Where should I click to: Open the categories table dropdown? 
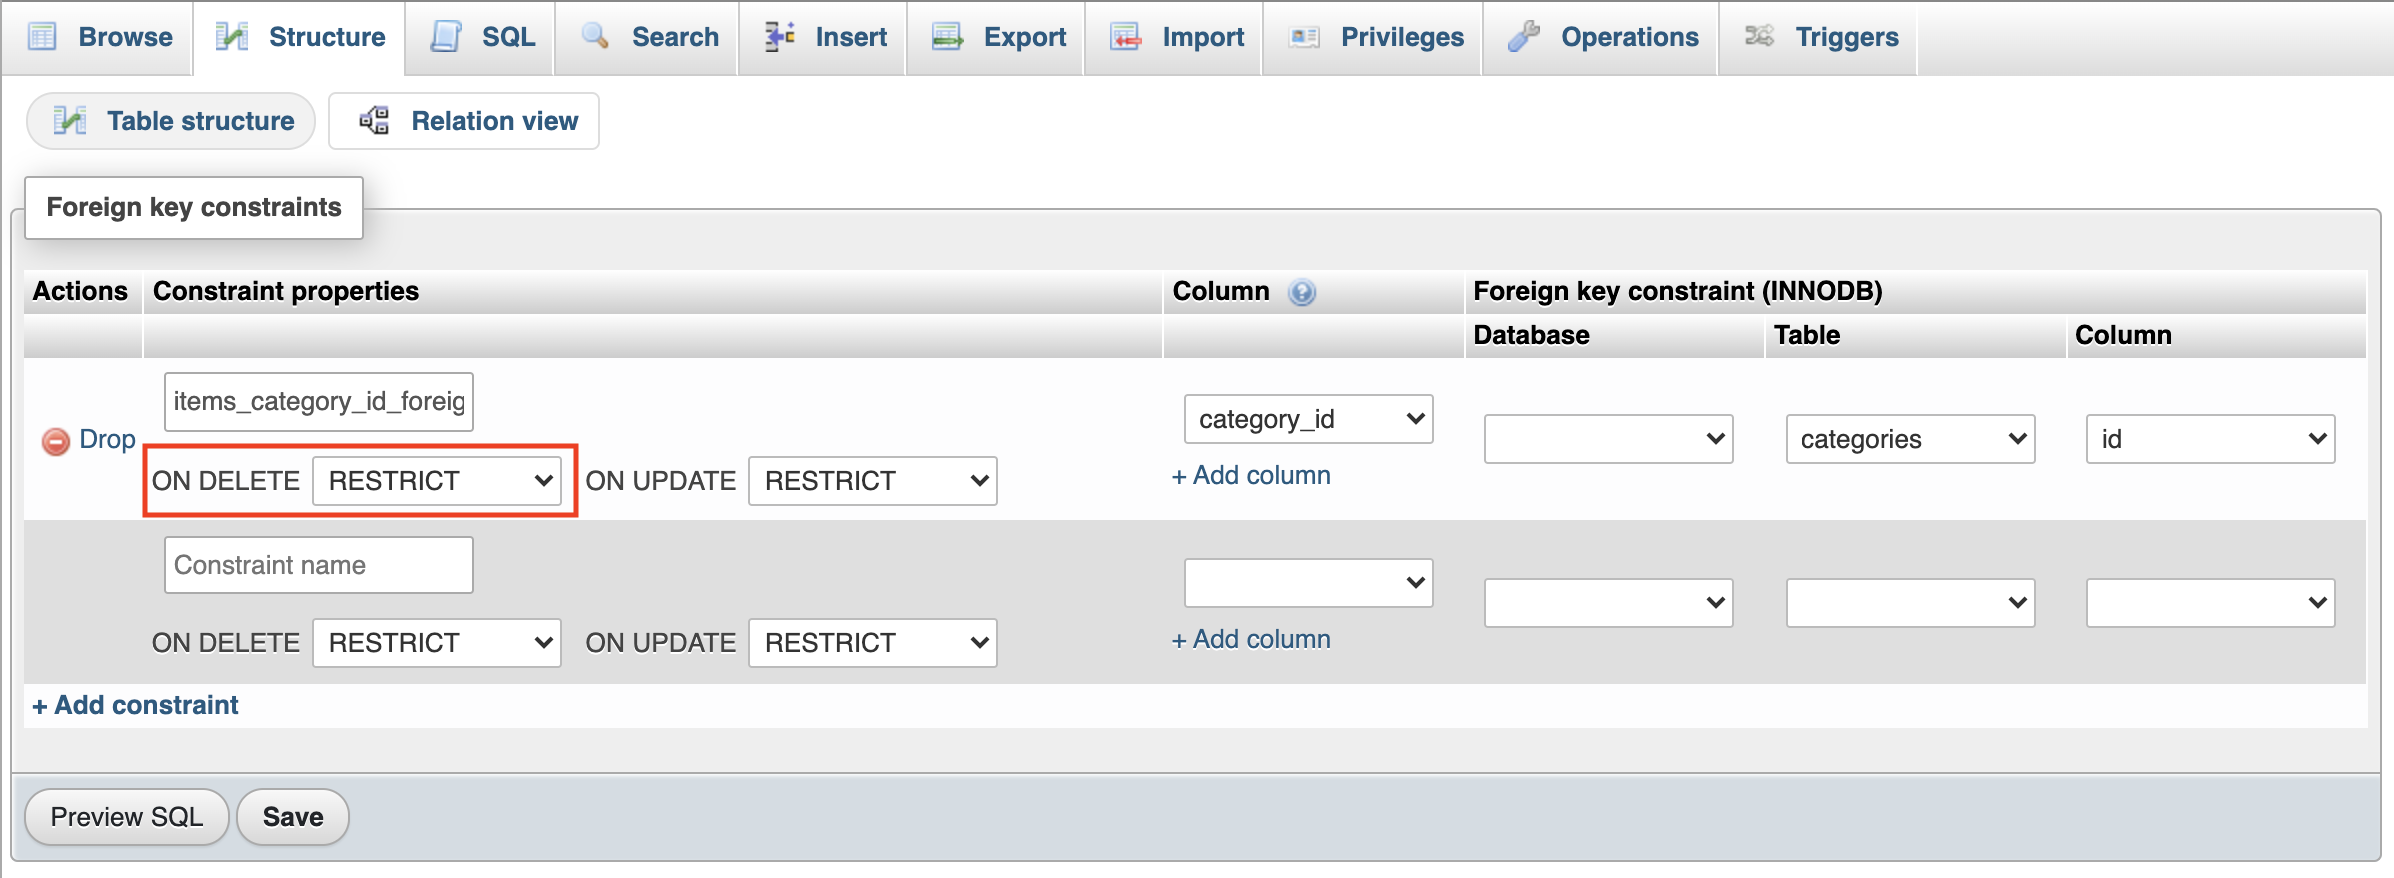coord(1910,439)
